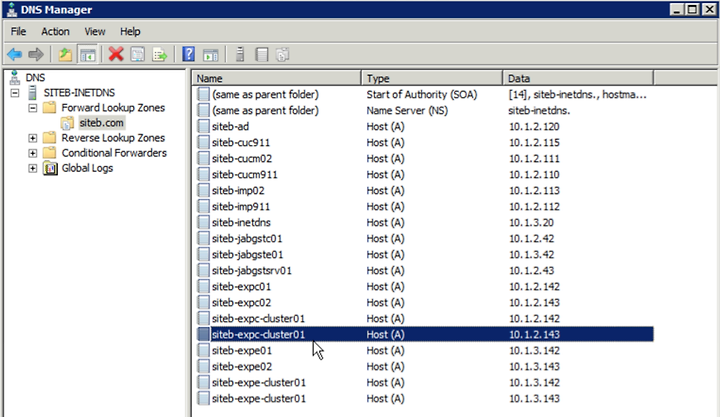Sort records by the Name column header
Image resolution: width=720 pixels, height=417 pixels.
(277, 79)
